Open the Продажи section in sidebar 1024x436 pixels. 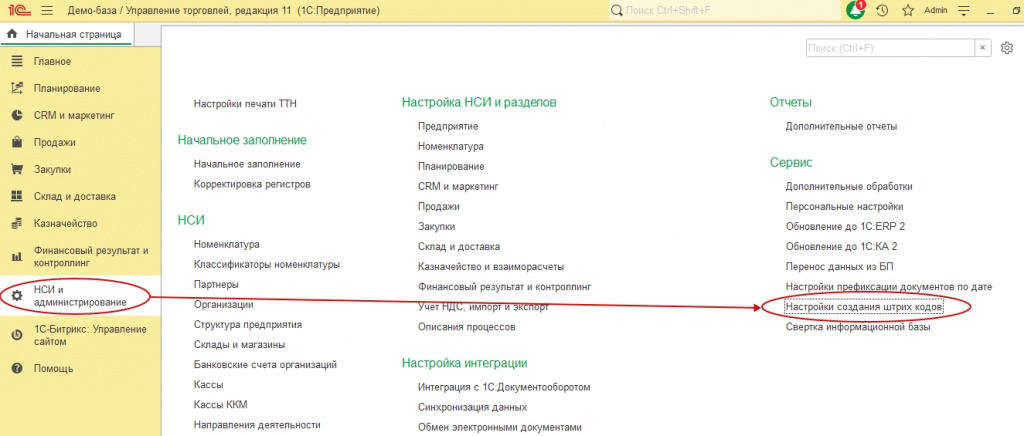[x=55, y=142]
